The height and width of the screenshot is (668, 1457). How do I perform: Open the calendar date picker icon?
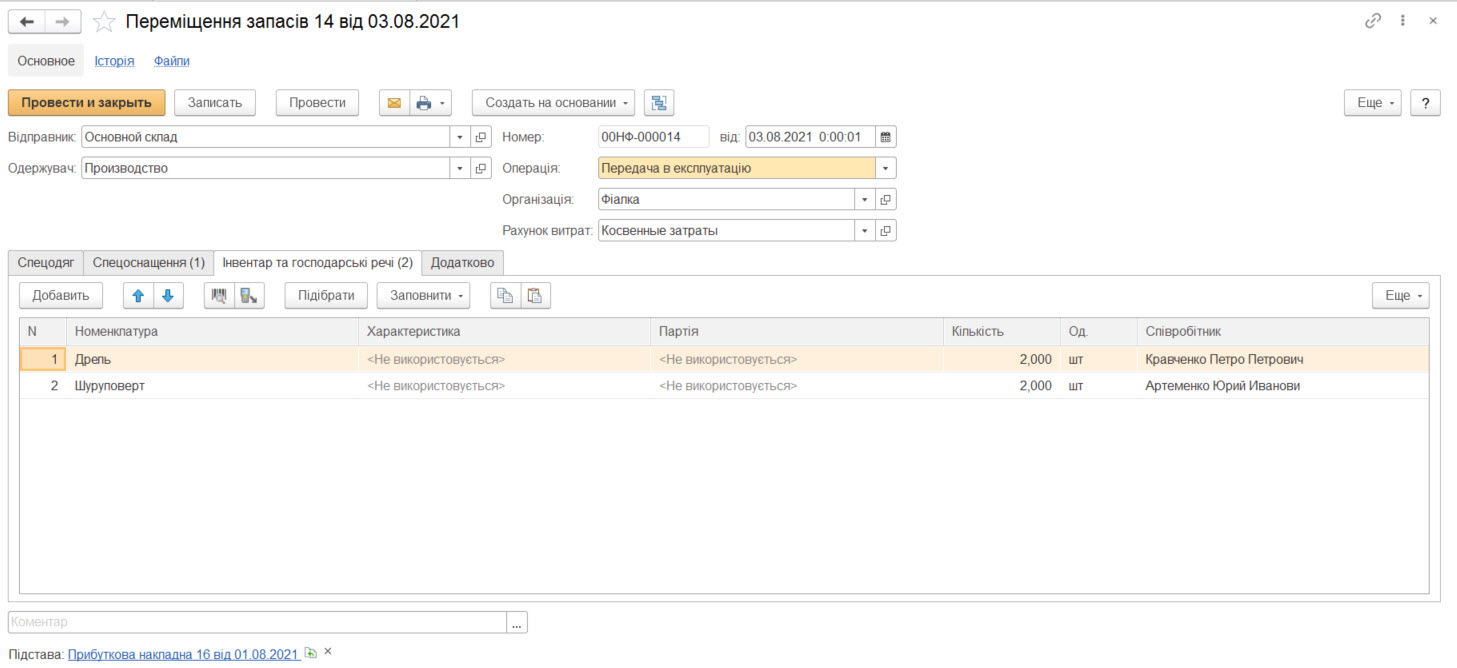click(x=886, y=137)
